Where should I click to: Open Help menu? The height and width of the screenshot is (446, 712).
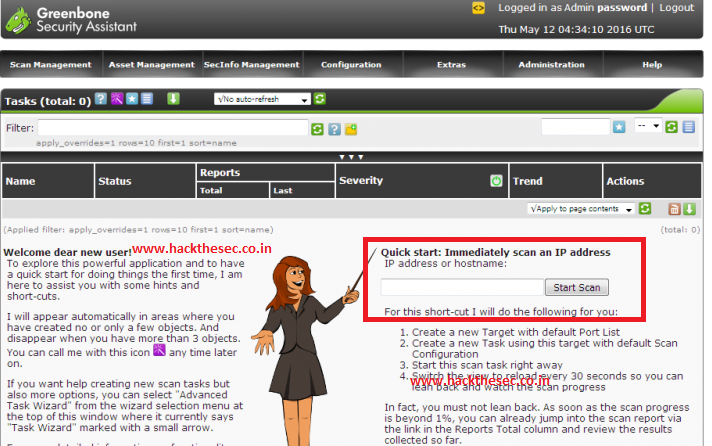point(652,64)
